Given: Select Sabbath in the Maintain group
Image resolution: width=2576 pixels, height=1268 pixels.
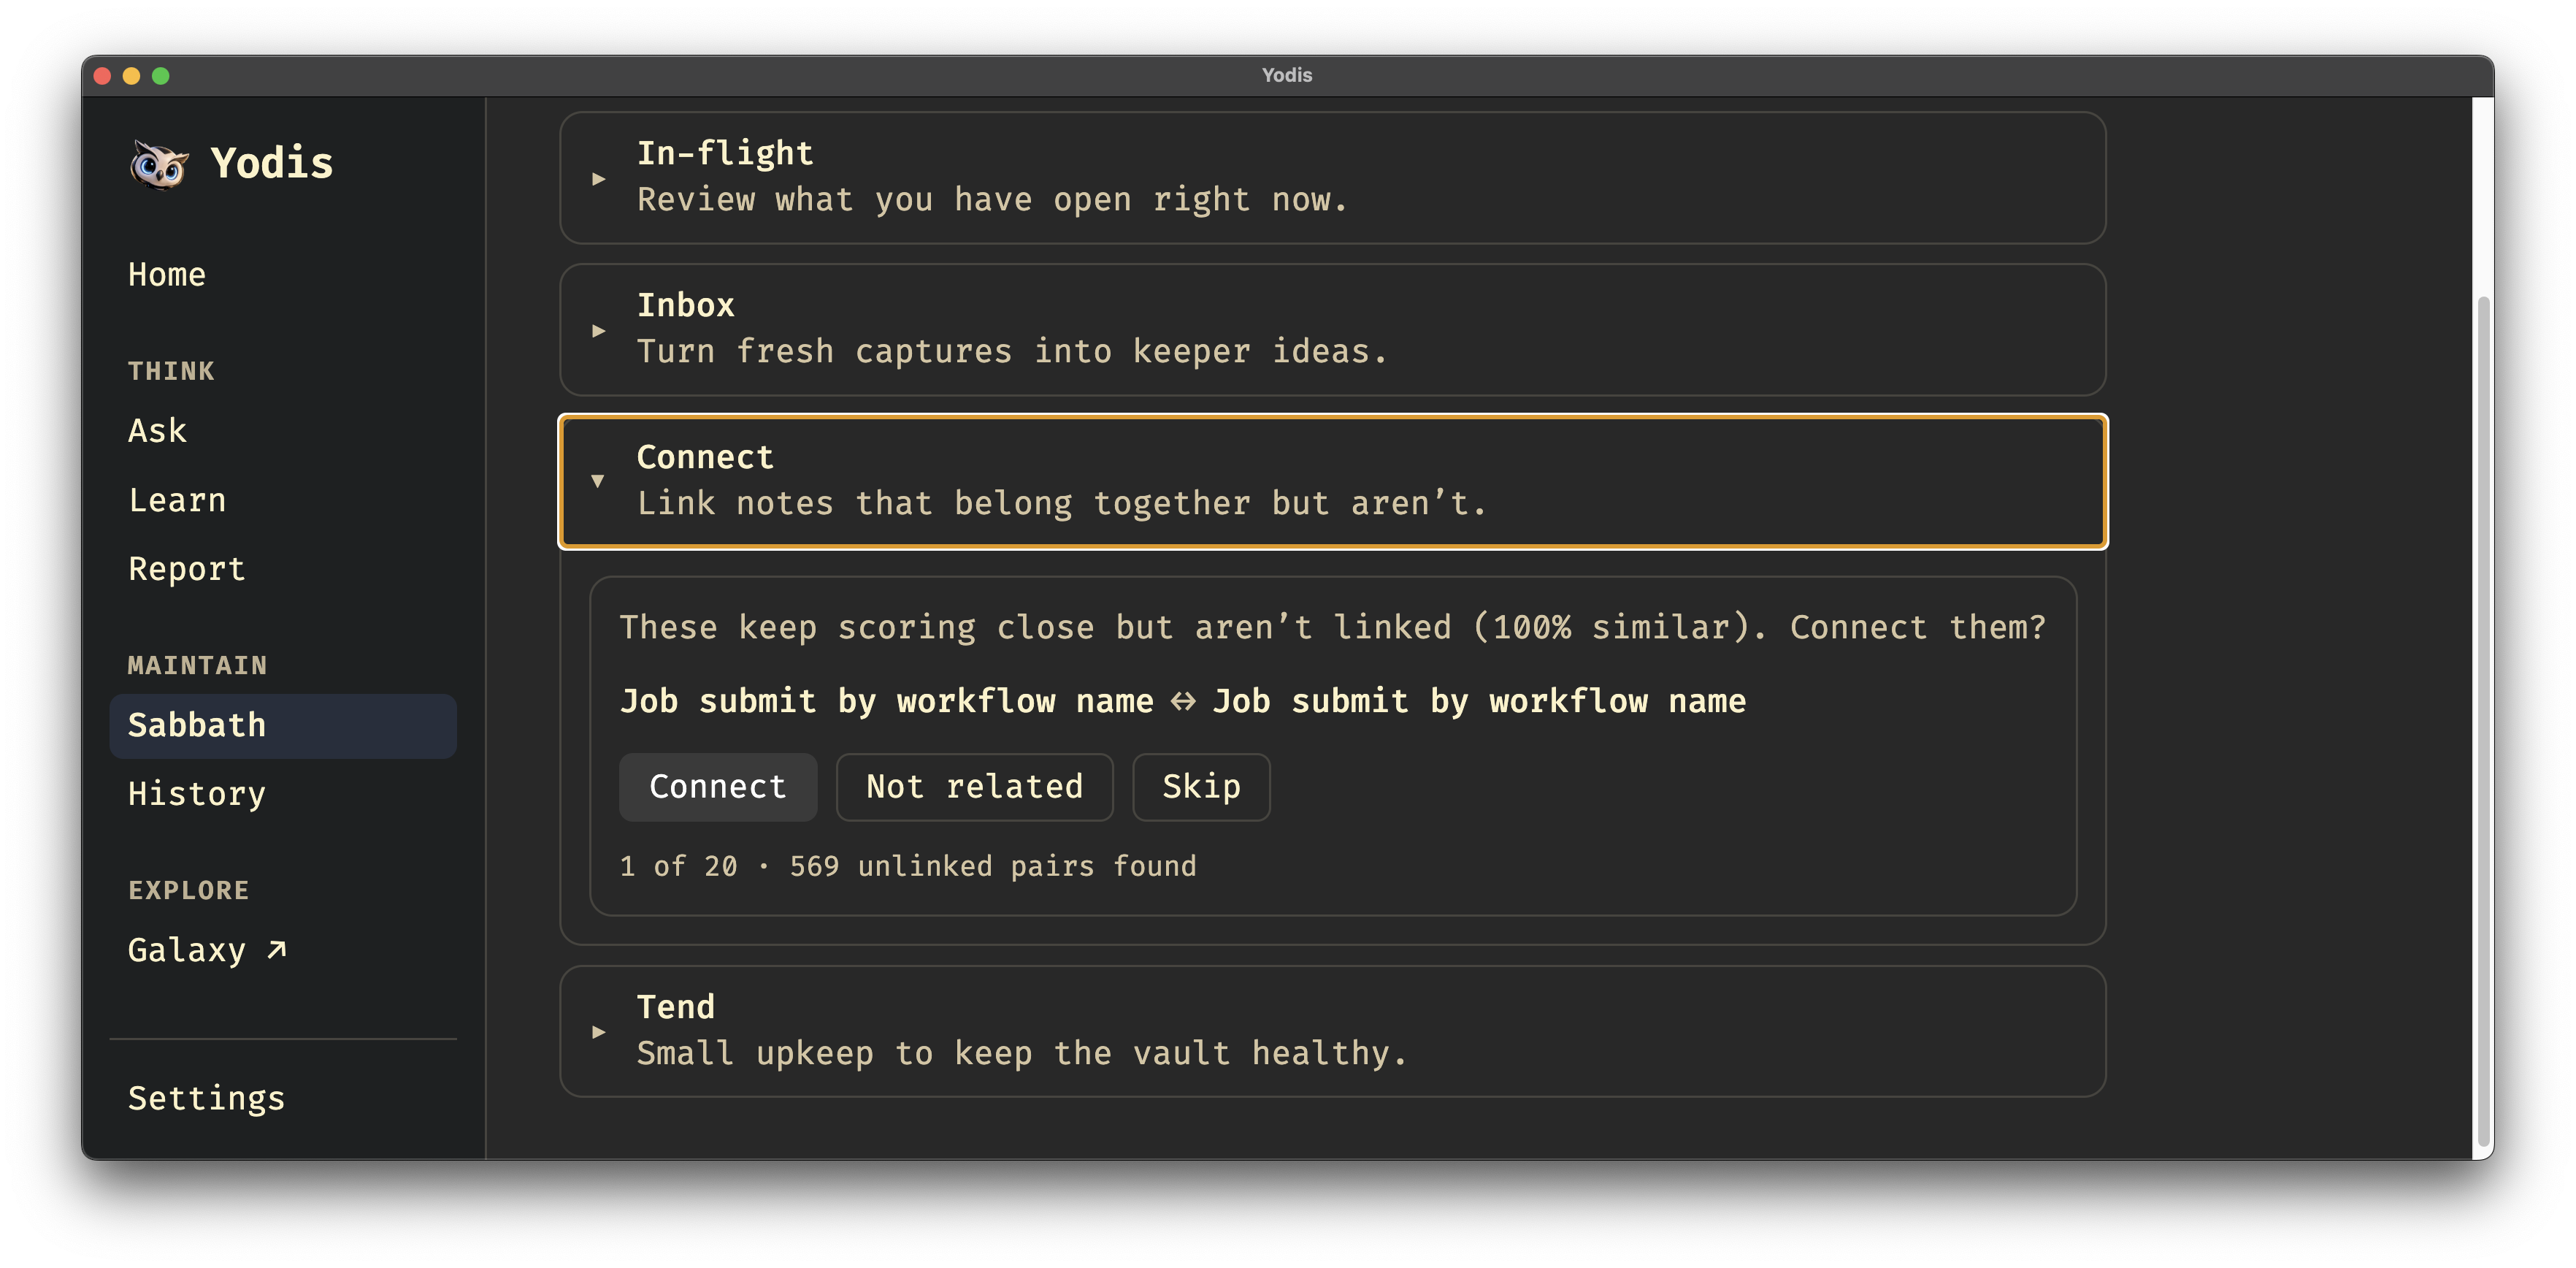Looking at the screenshot, I should tap(283, 725).
